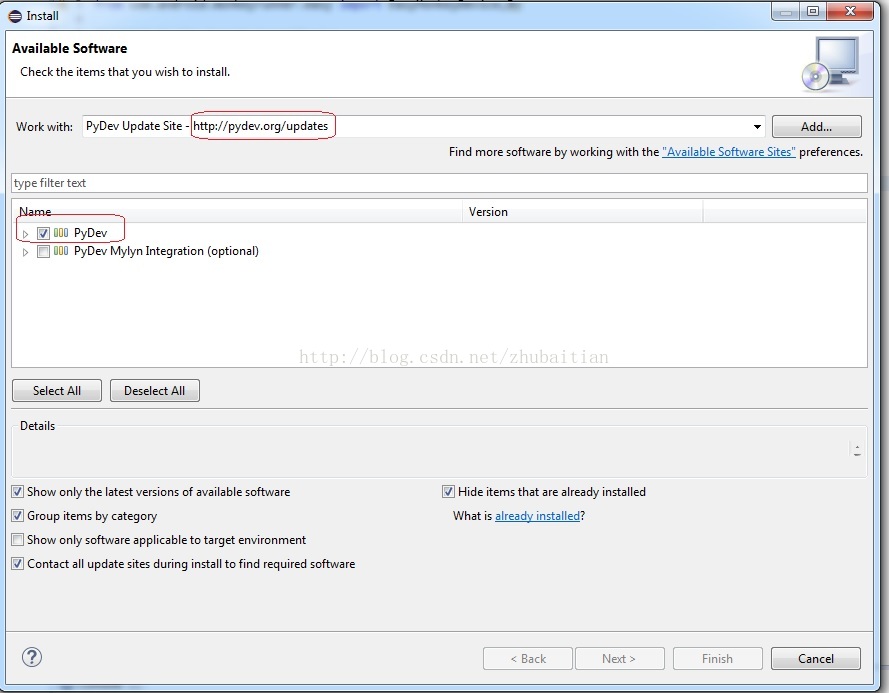
Task: Click the Cancel button
Action: click(x=815, y=658)
